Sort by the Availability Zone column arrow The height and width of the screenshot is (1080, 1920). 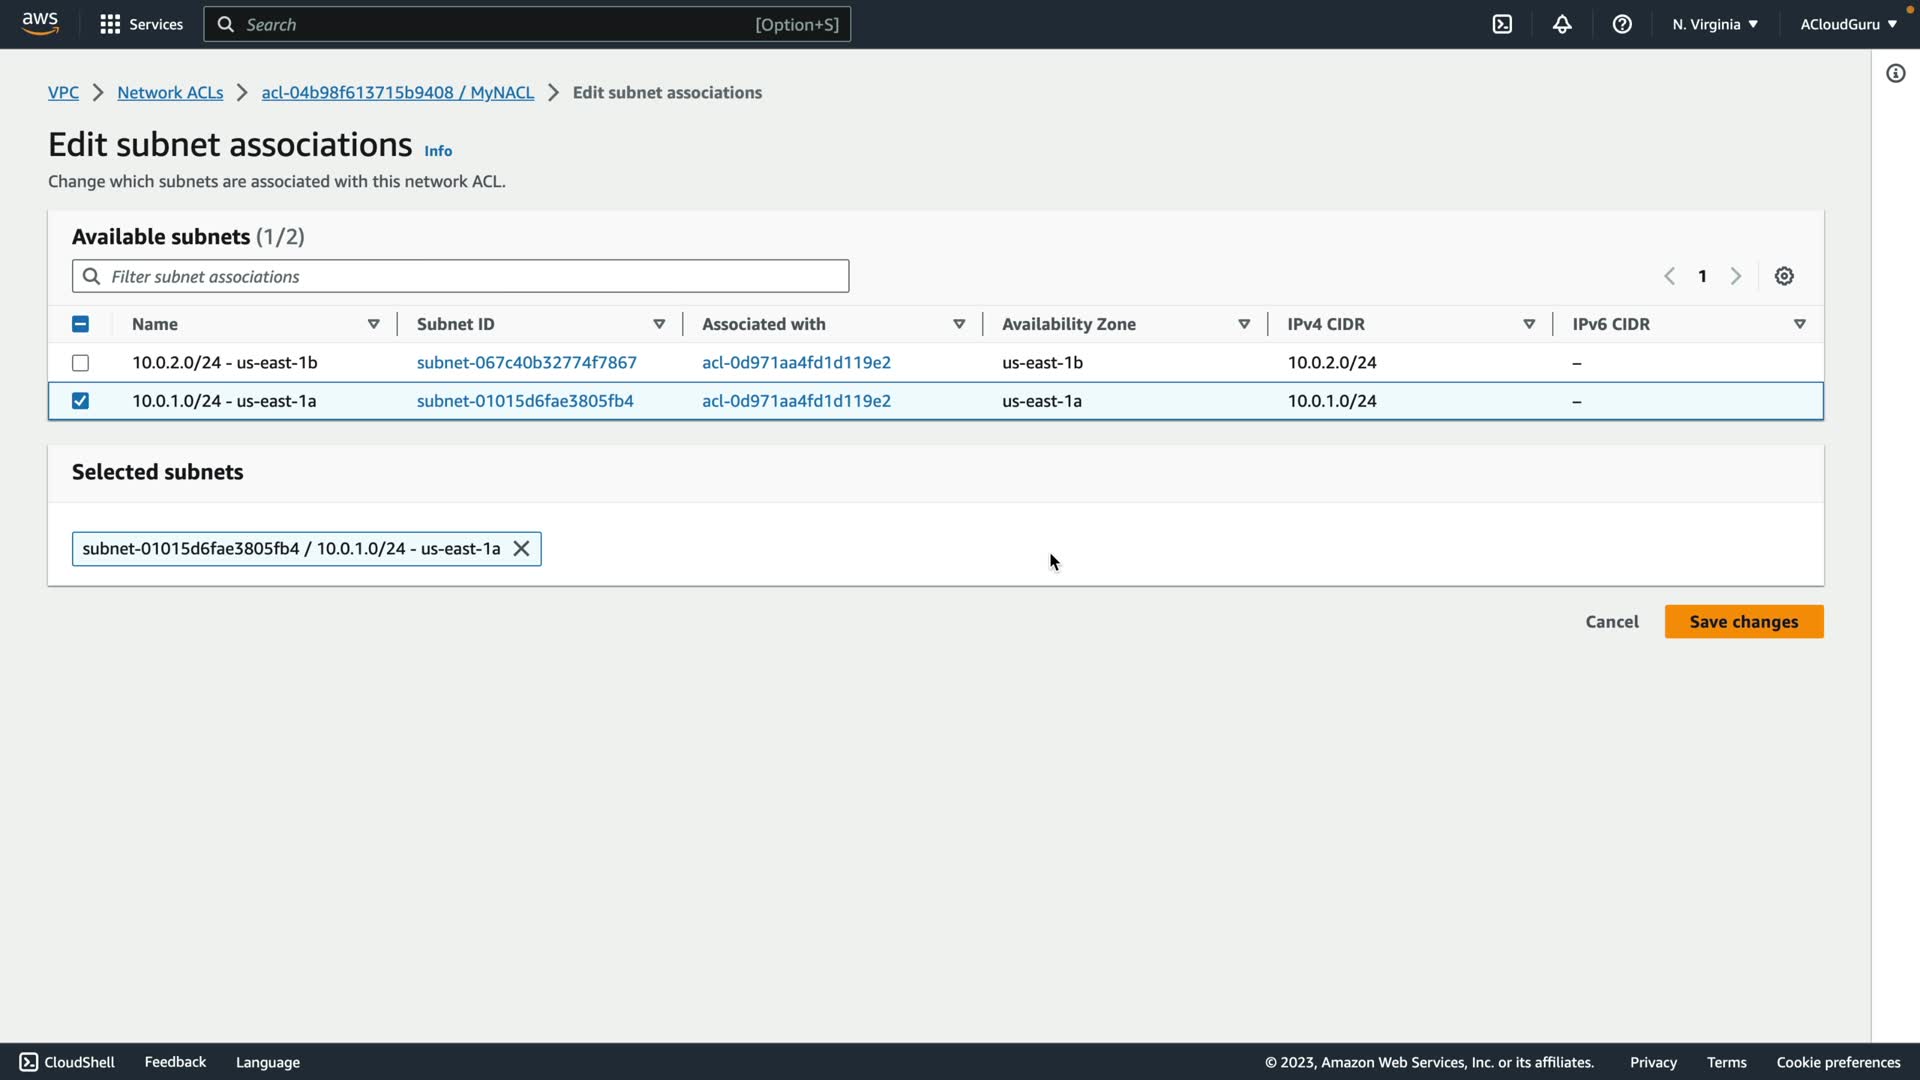[x=1244, y=324]
